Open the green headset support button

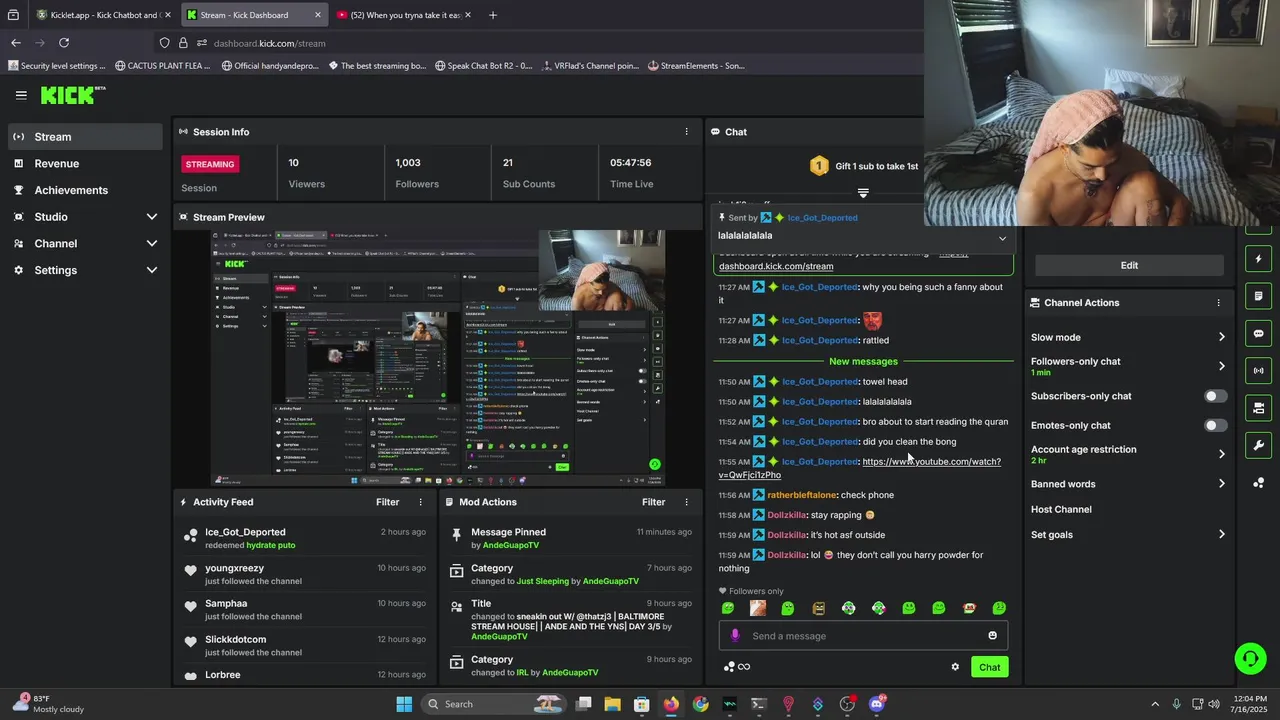[x=1249, y=658]
